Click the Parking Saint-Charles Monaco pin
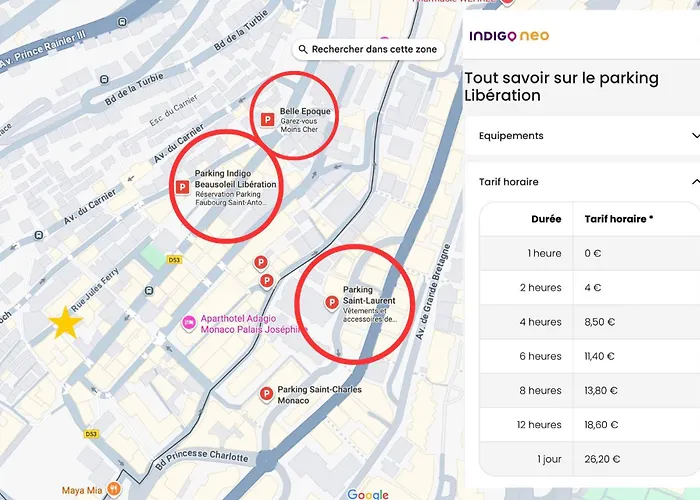 click(x=267, y=394)
